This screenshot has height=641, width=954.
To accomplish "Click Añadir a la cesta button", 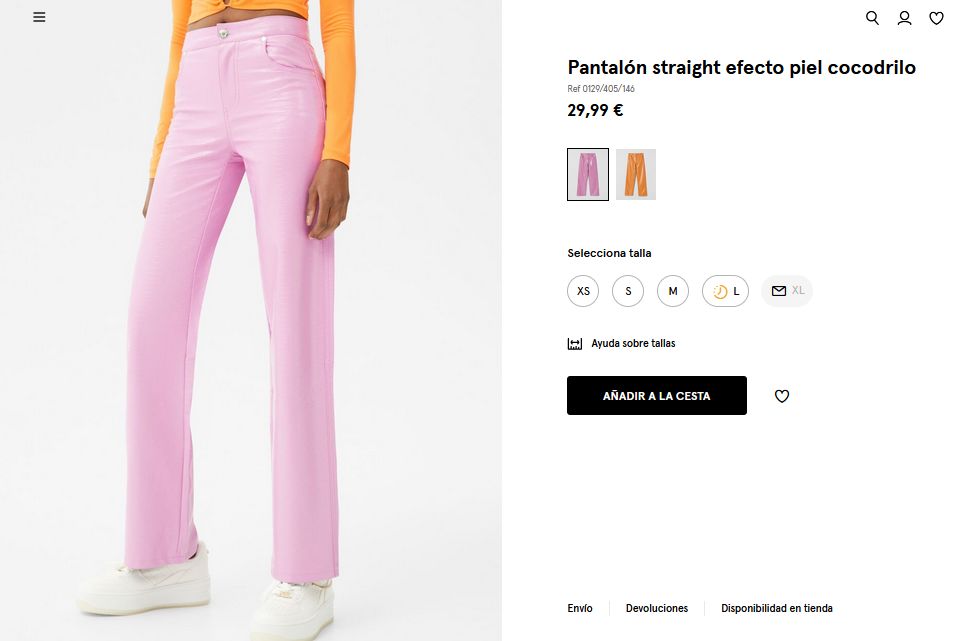I will pyautogui.click(x=656, y=396).
